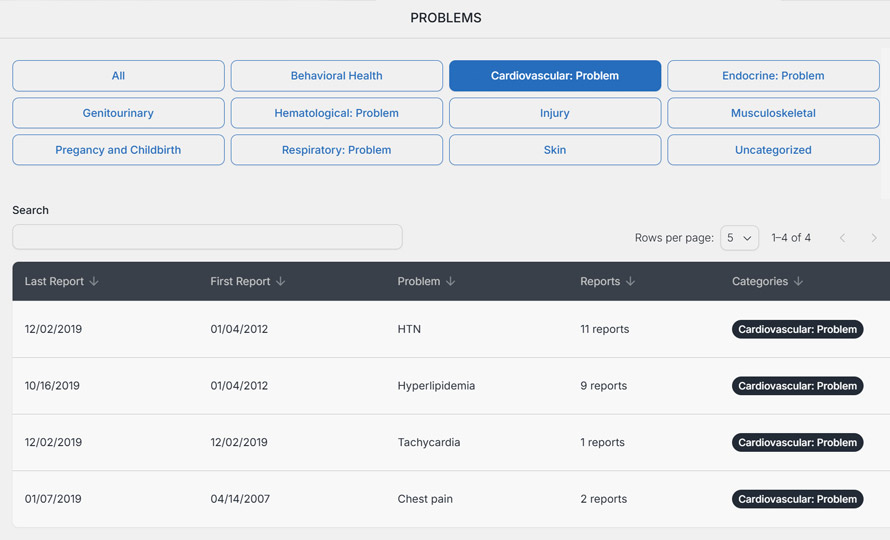Image resolution: width=890 pixels, height=540 pixels.
Task: Filter by Uncategorized problems
Action: pos(773,150)
